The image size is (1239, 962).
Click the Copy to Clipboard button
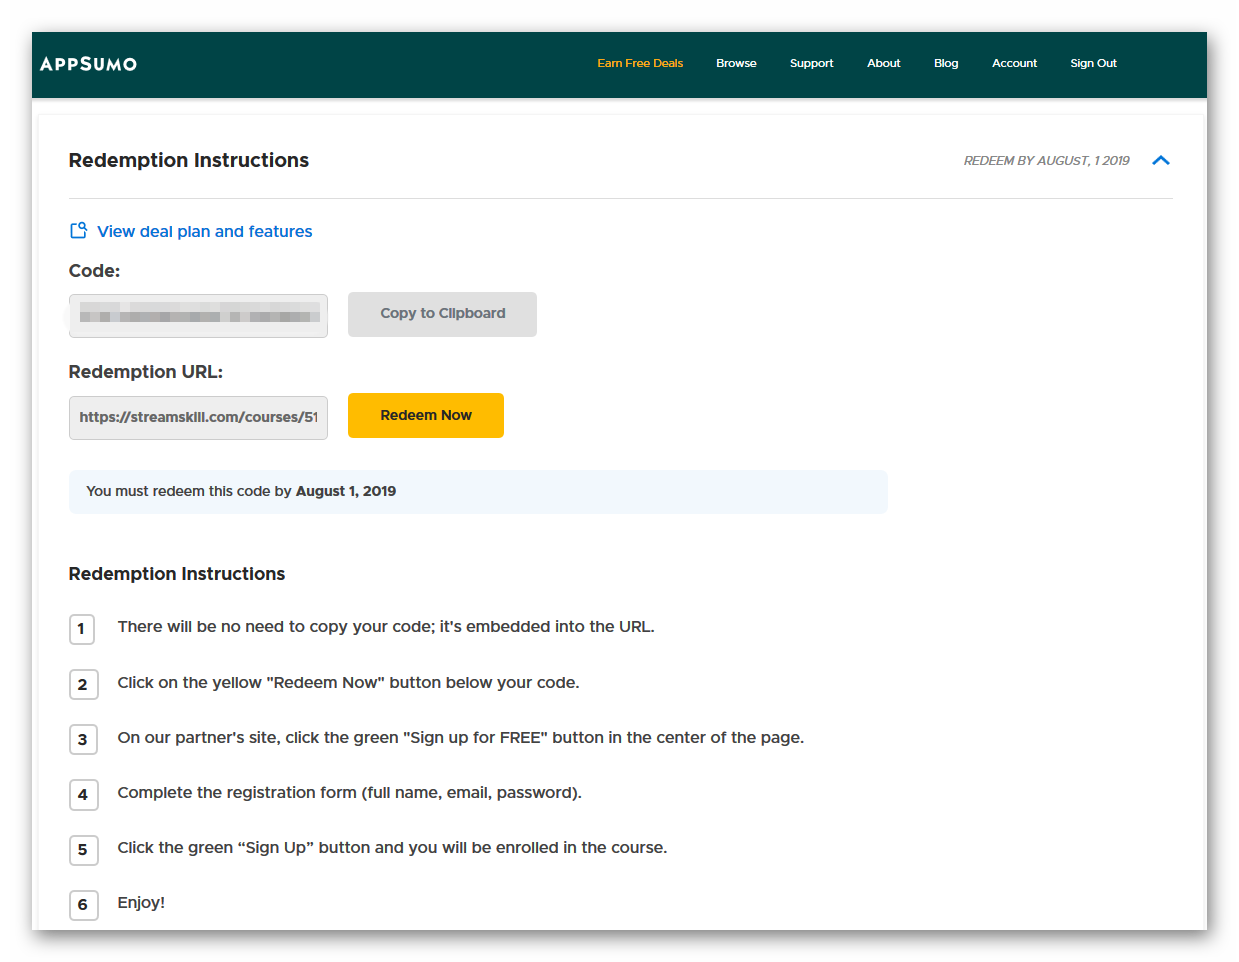click(442, 314)
